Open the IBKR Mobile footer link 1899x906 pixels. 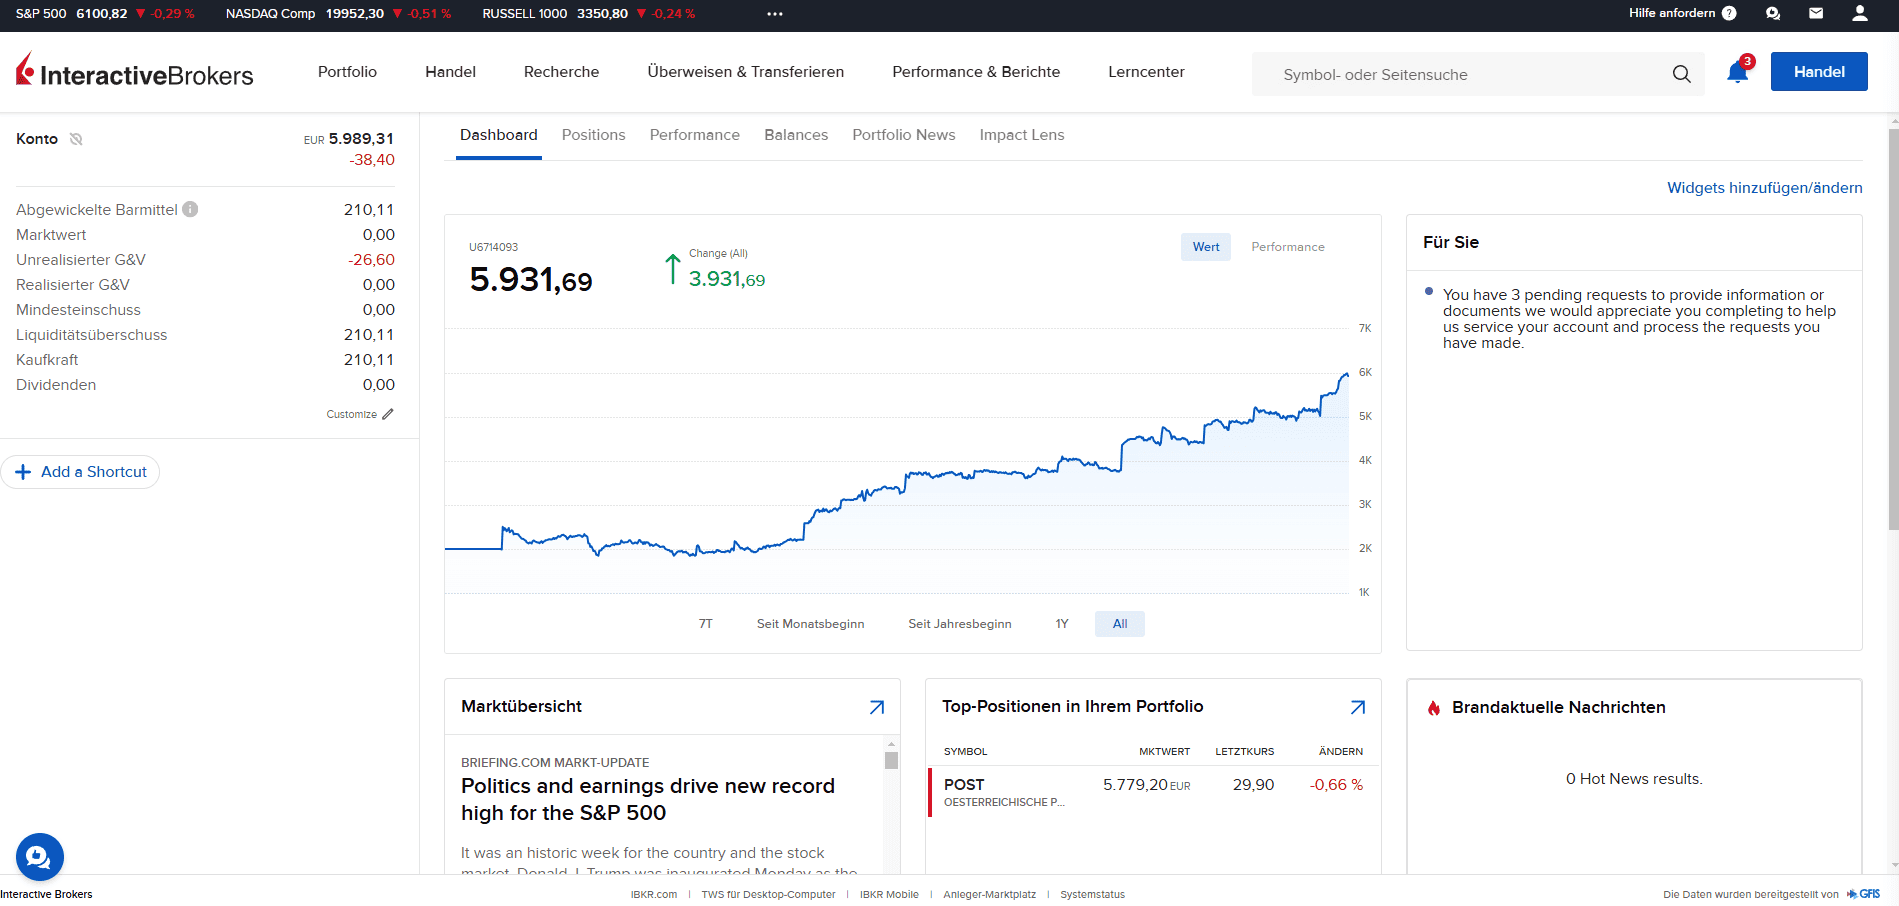tap(889, 894)
